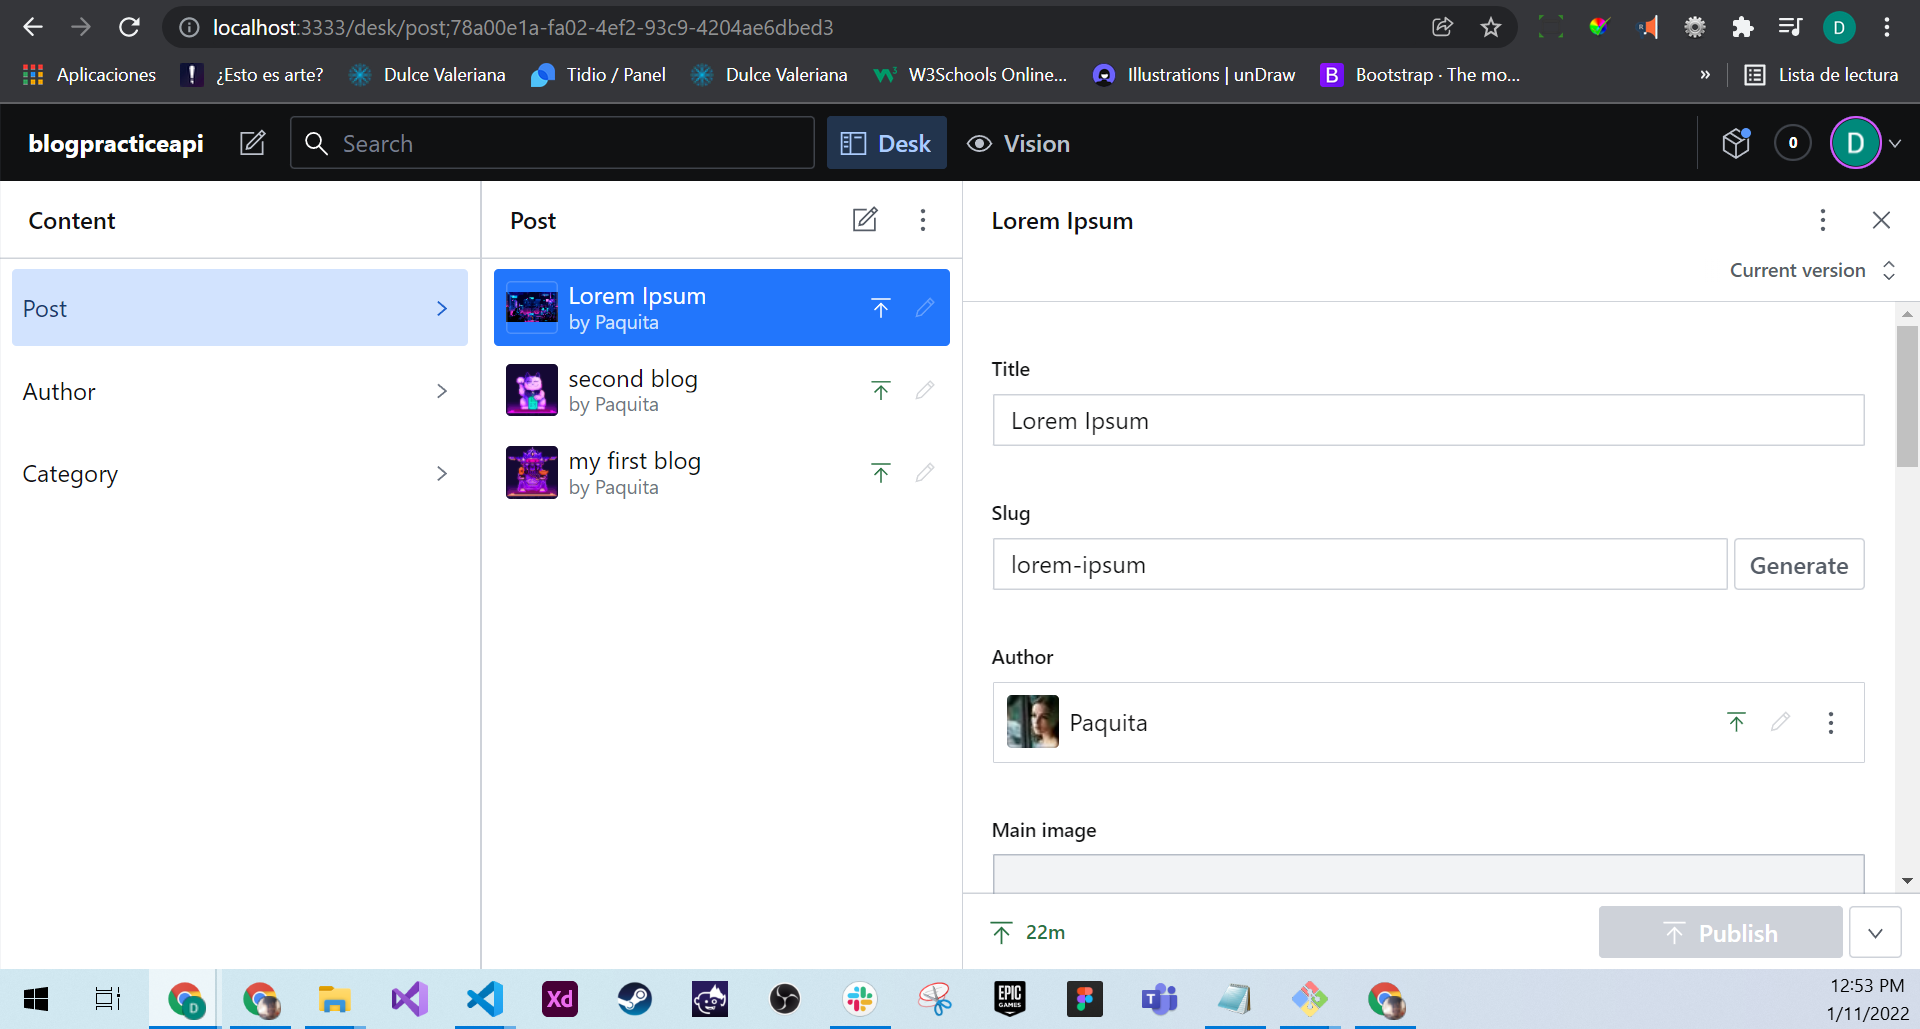Click the three-dot menu in the Author field
Screen dimensions: 1920x1029
1831,723
